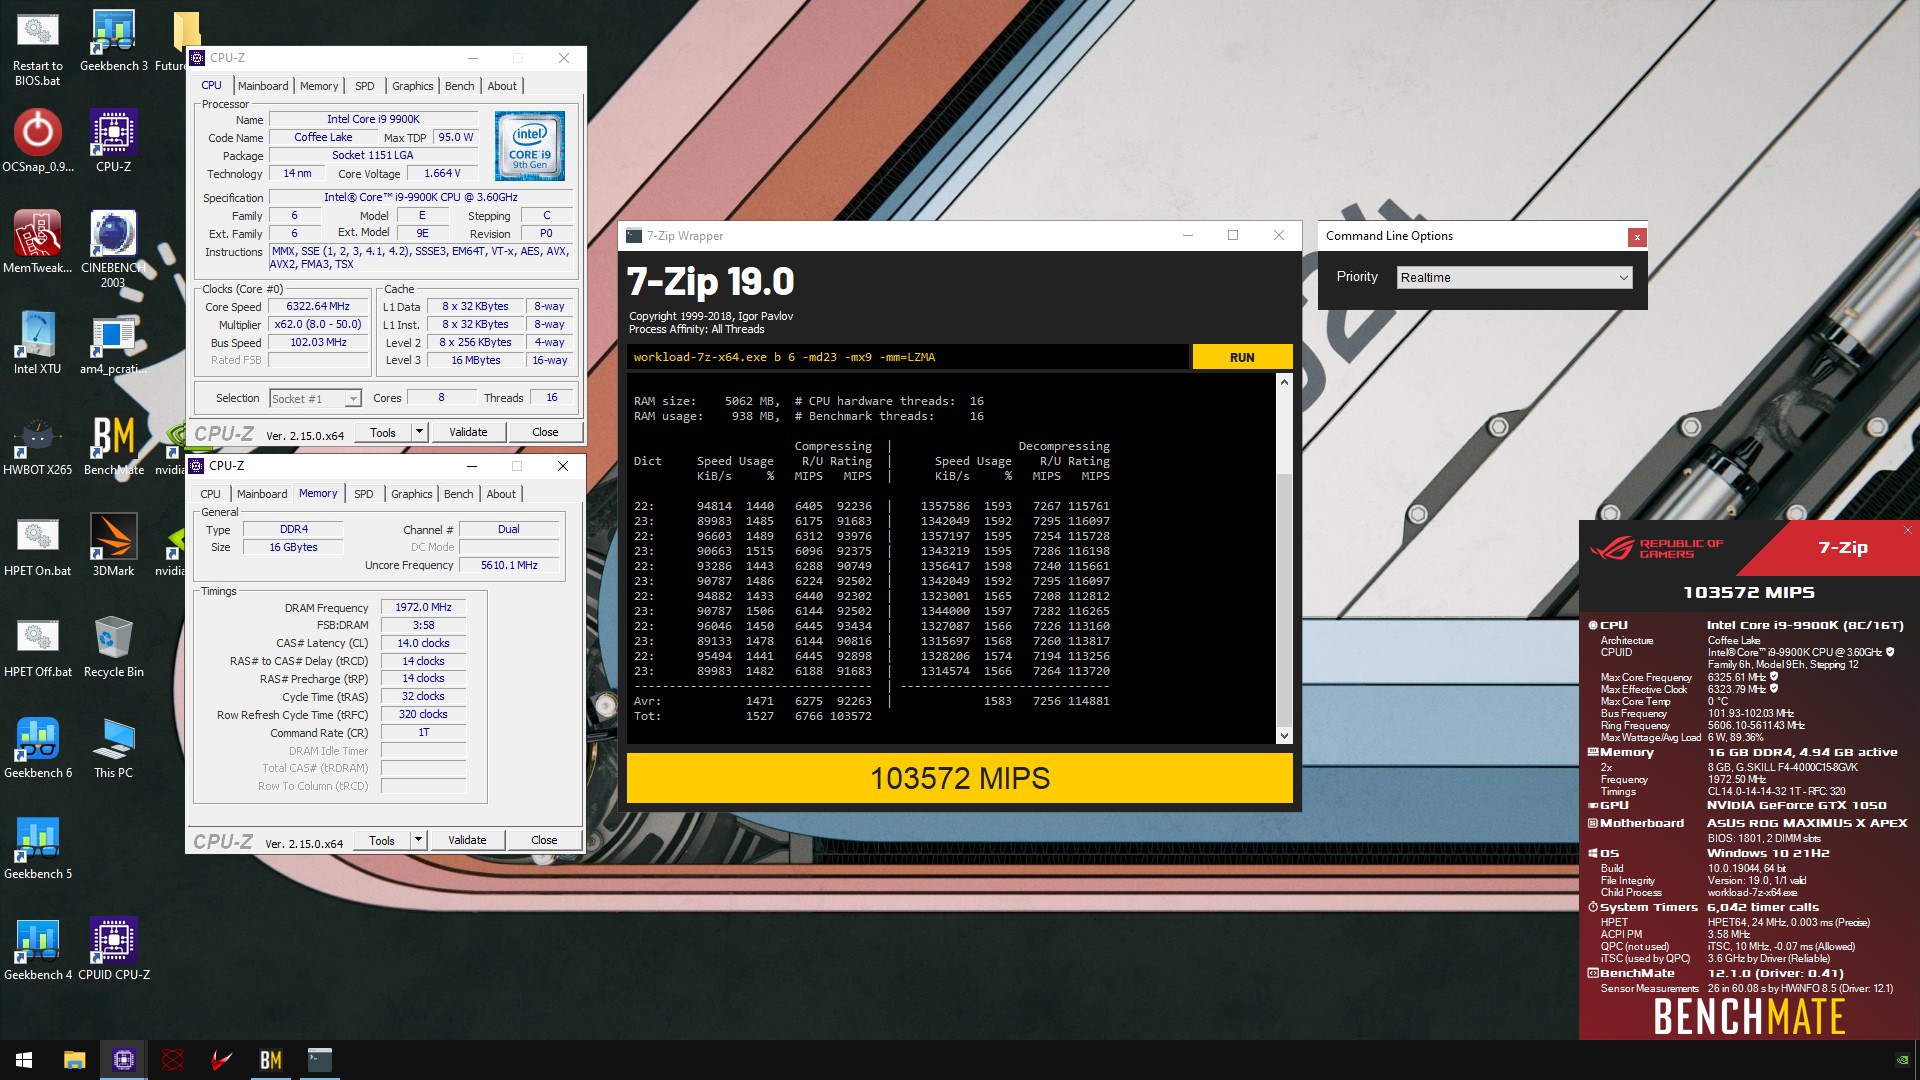1920x1080 pixels.
Task: Open Socket #1 selection dropdown
Action: [x=315, y=398]
